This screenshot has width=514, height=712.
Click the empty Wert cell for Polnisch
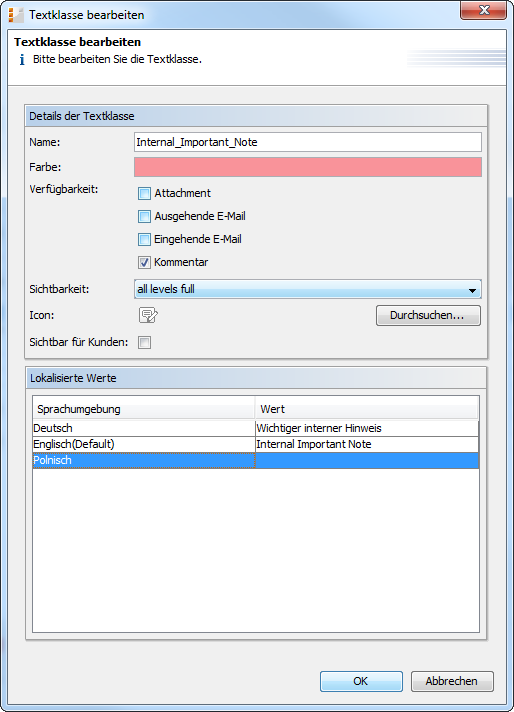coord(367,460)
